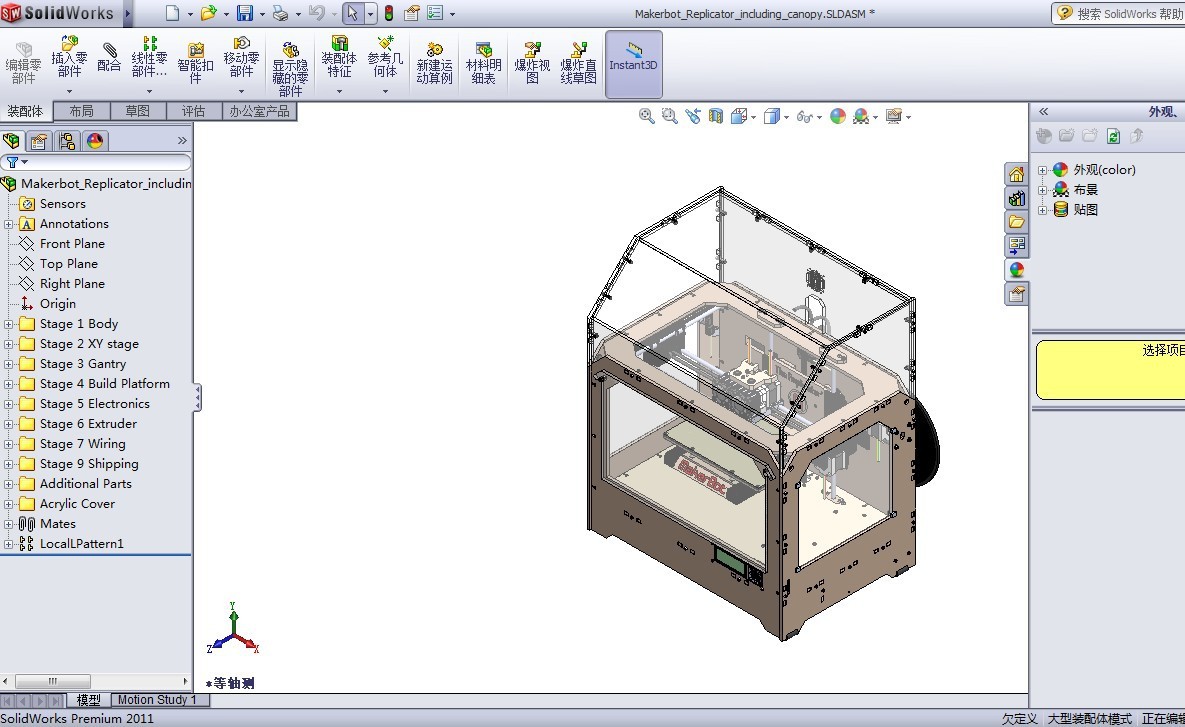Click the Rebuild traffic light icon
Viewport: 1185px width, 727px height.
click(389, 13)
